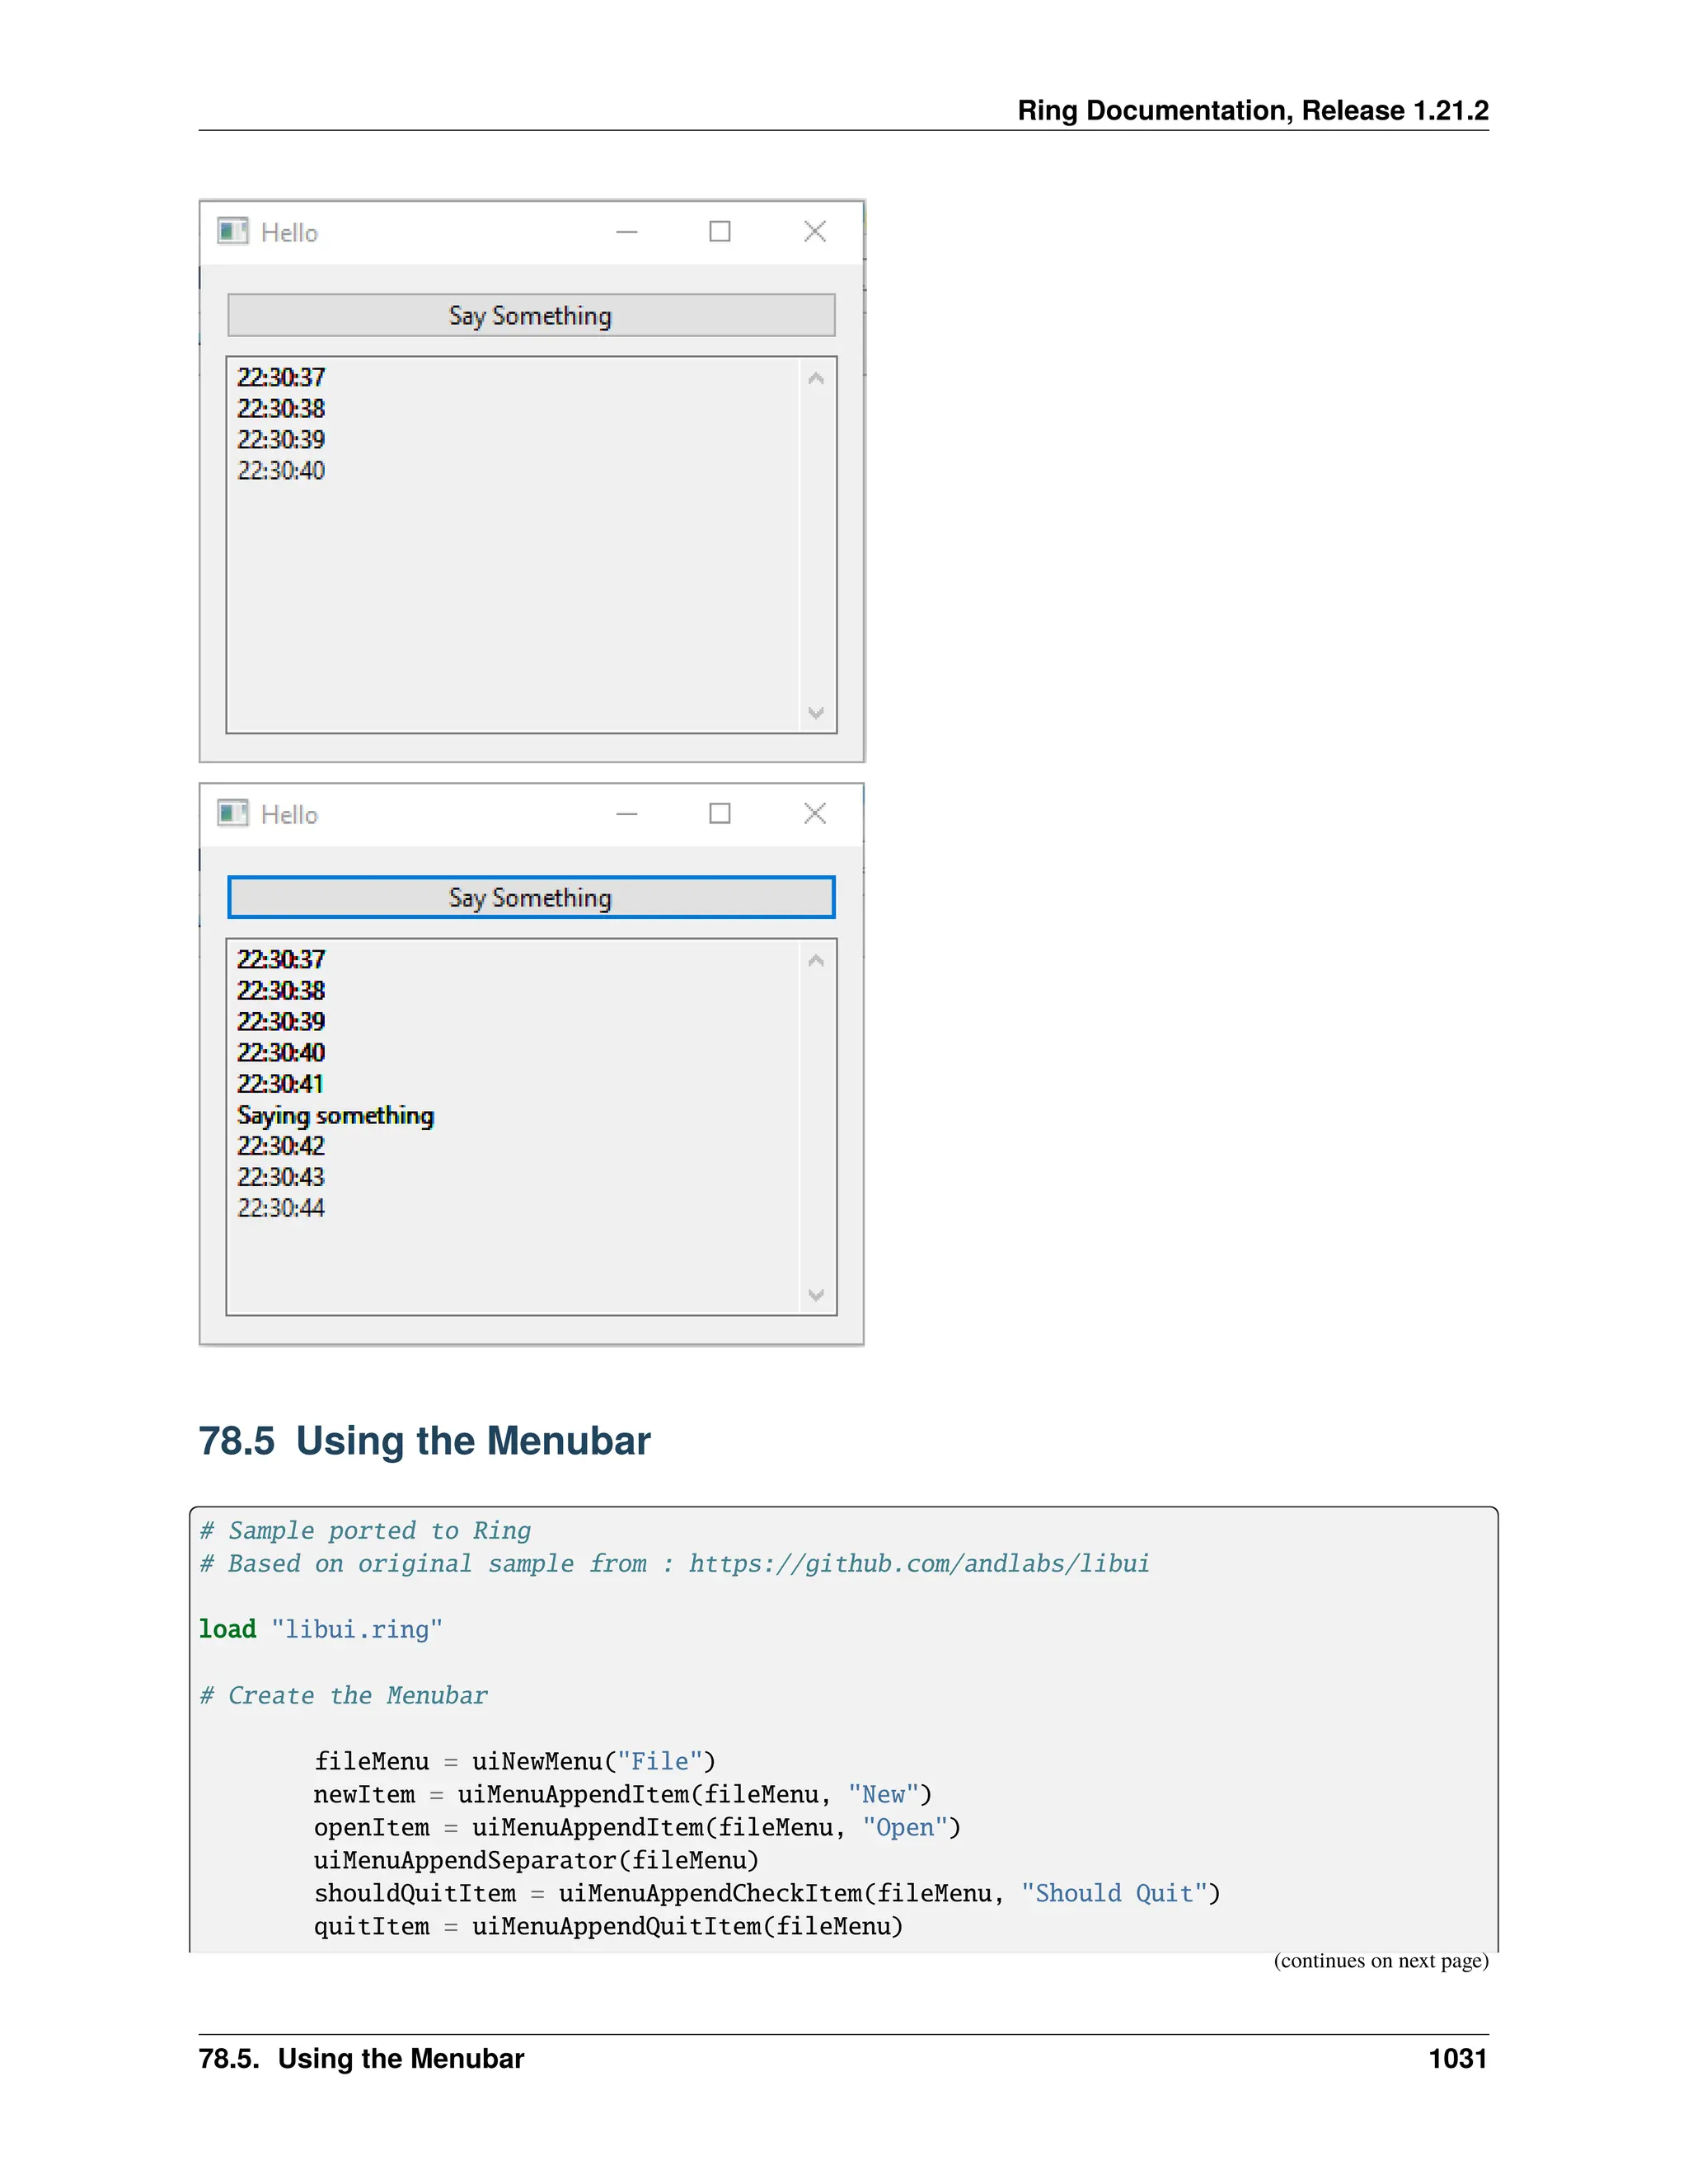Click the 78.5 Using the Menubar heading
The image size is (1688, 2184).
pyautogui.click(x=424, y=1441)
